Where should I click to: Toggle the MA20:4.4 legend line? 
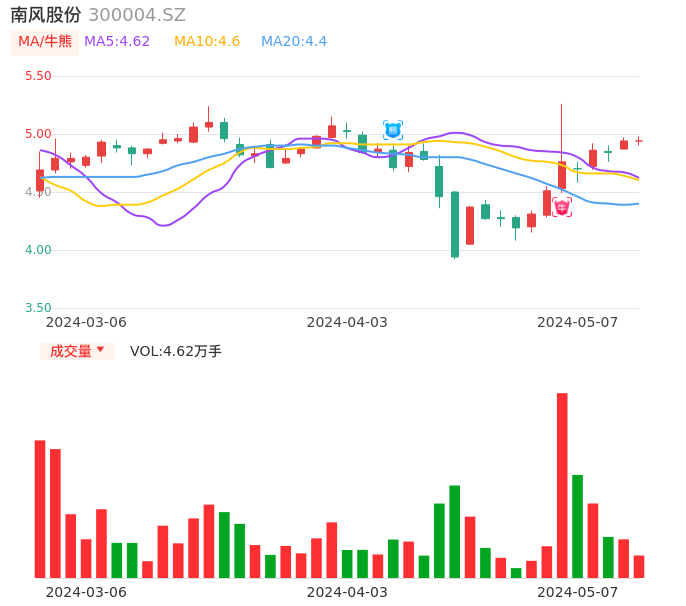tap(294, 42)
